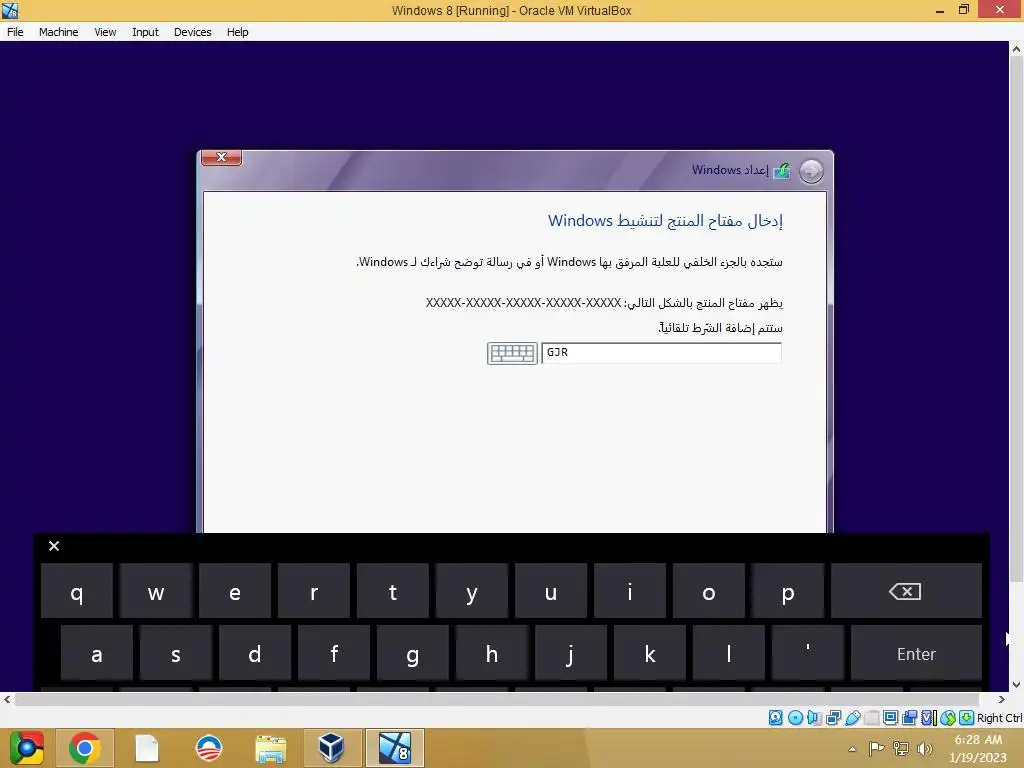Open File Explorer from taskbar
This screenshot has height=768, width=1024.
(x=270, y=749)
